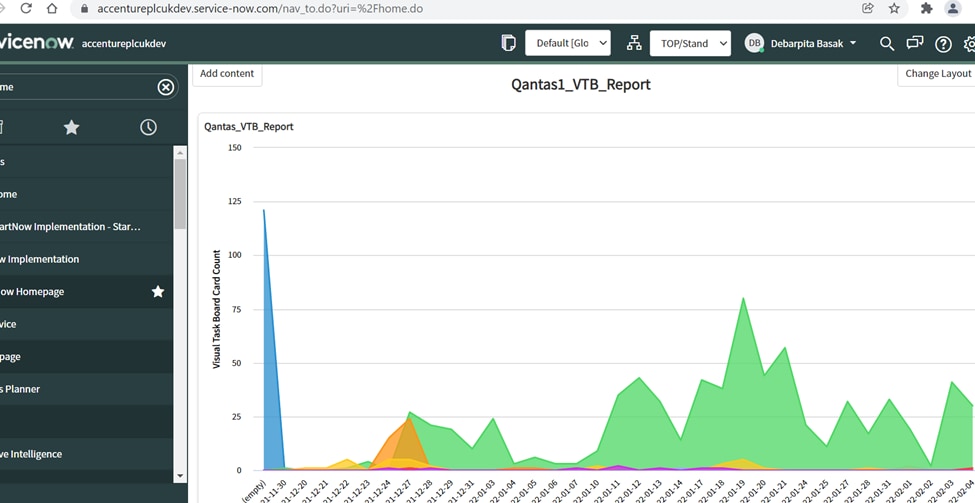975x503 pixels.
Task: Click the tallest green peak near 80
Action: [742, 300]
